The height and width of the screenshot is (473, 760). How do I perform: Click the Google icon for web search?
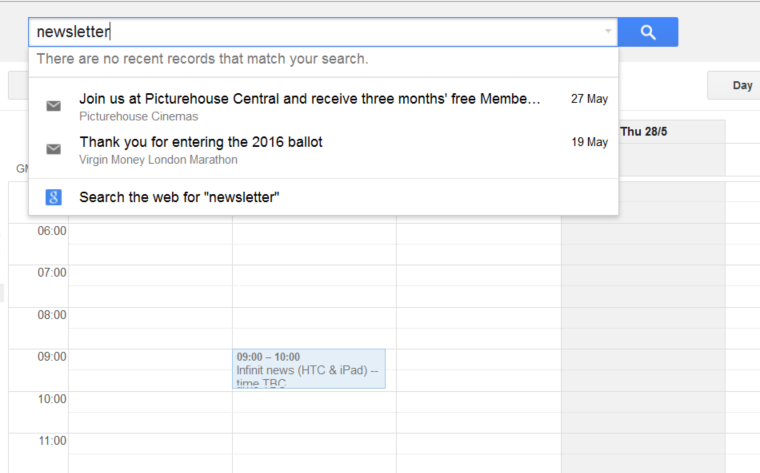(x=53, y=197)
